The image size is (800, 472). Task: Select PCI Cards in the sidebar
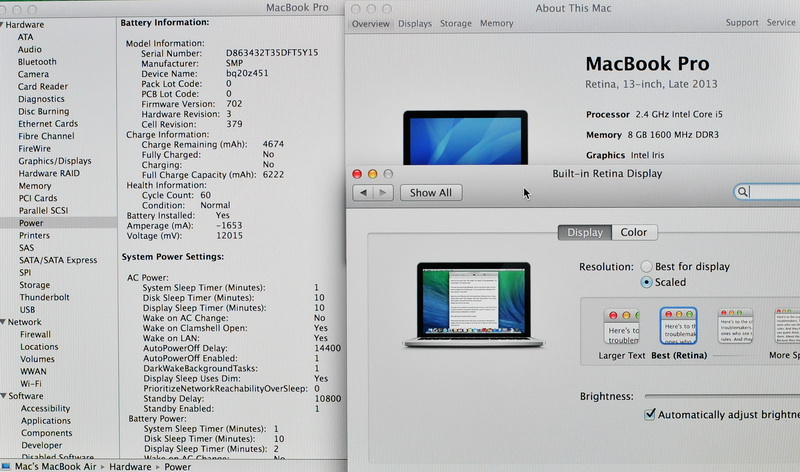tap(38, 198)
